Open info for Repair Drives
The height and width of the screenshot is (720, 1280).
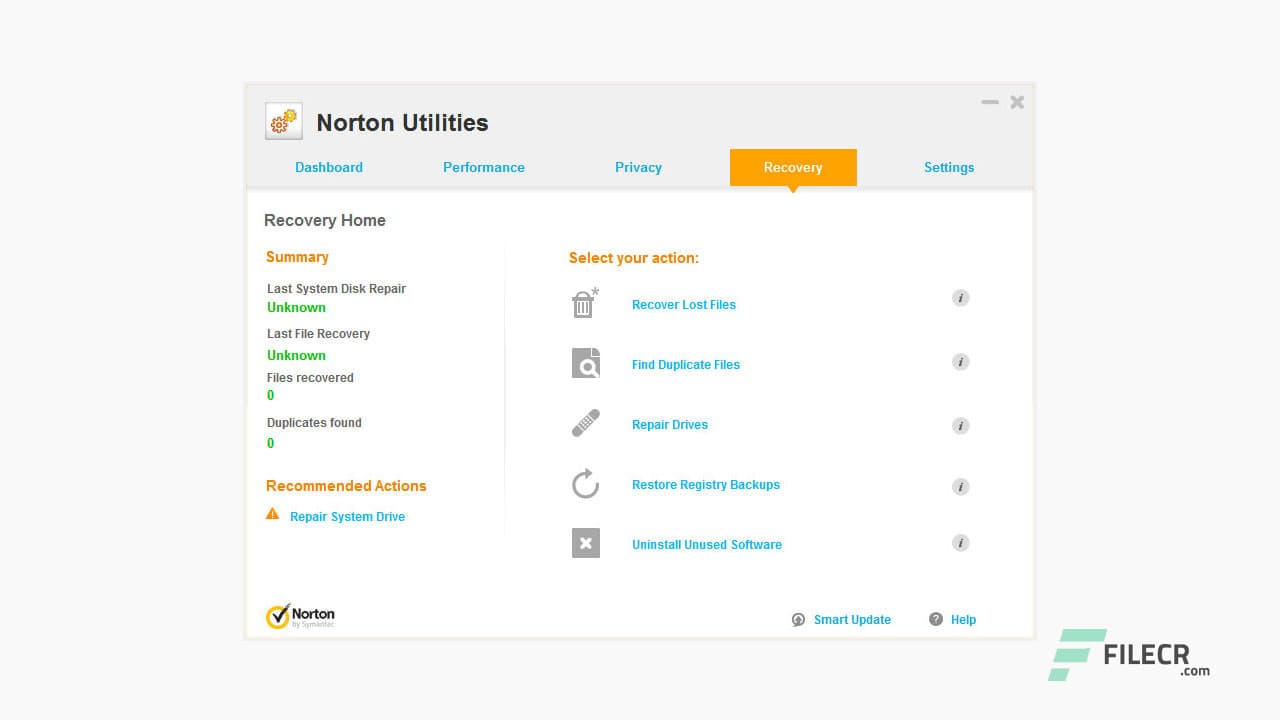(960, 425)
